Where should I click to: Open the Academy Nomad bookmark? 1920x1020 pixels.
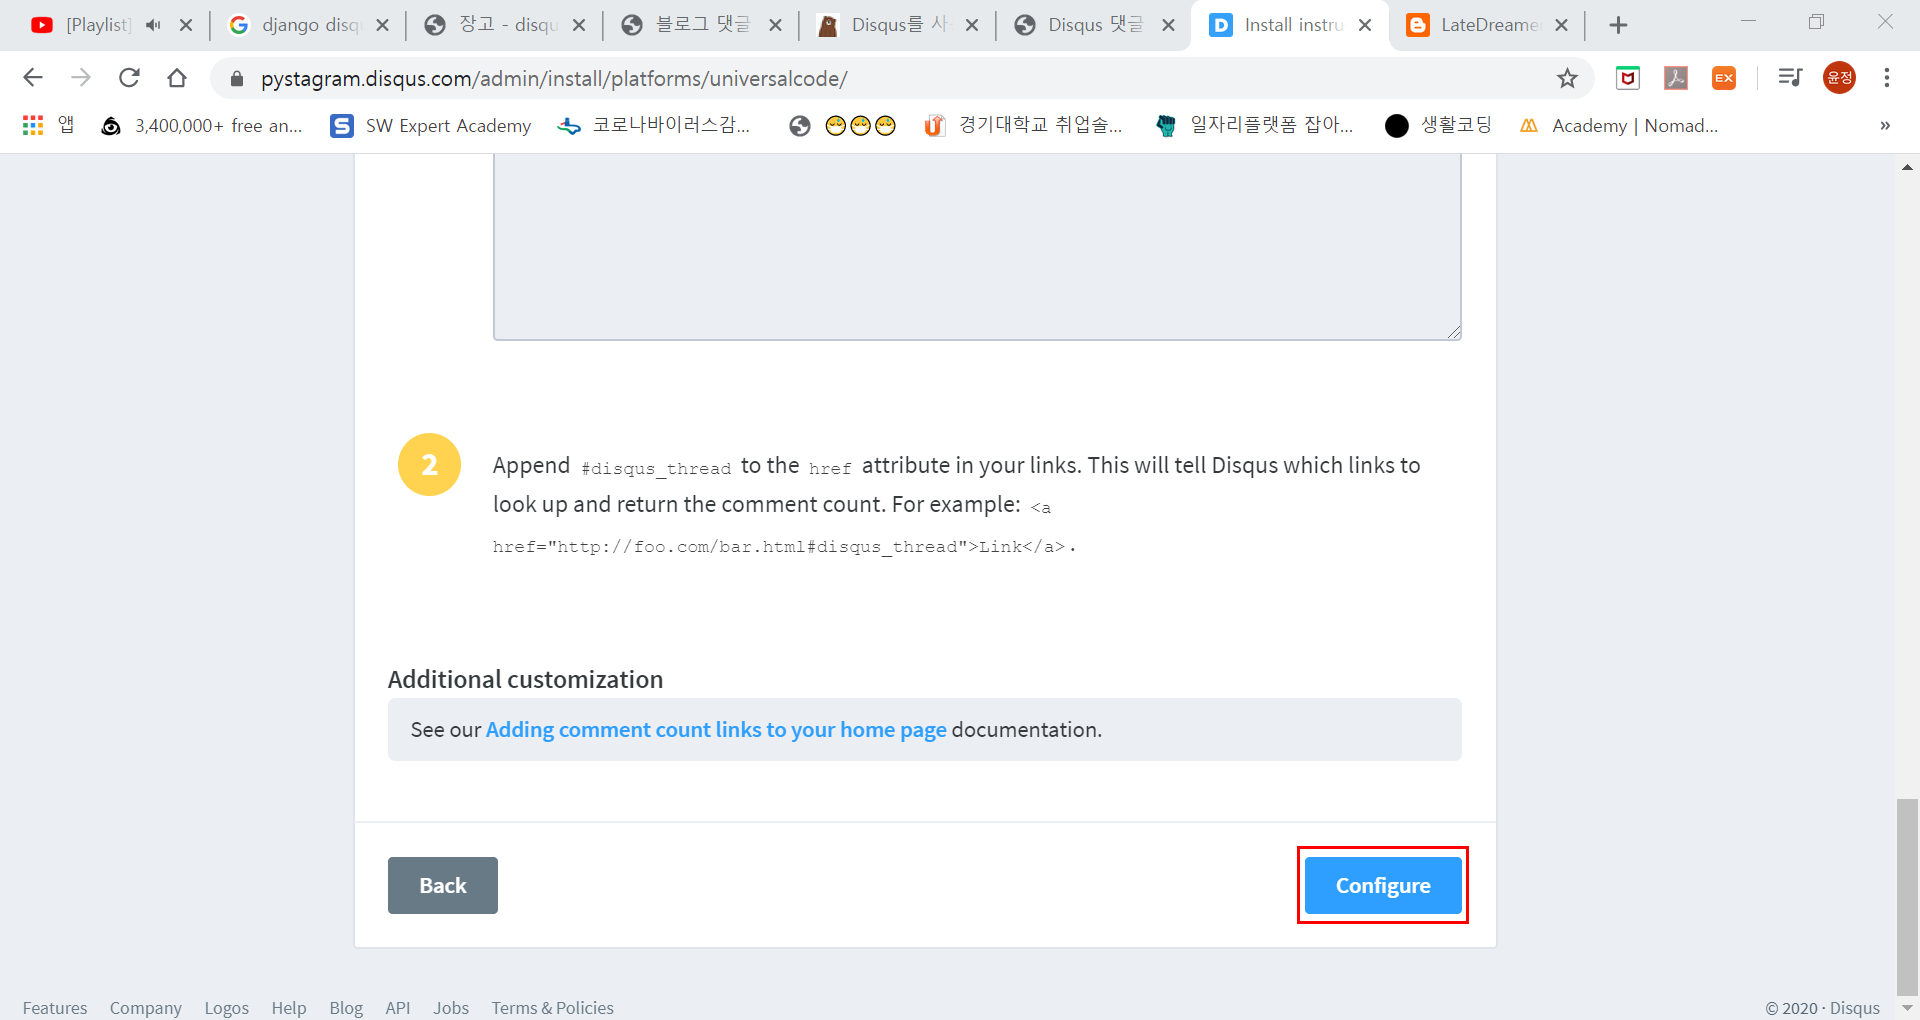[1619, 125]
